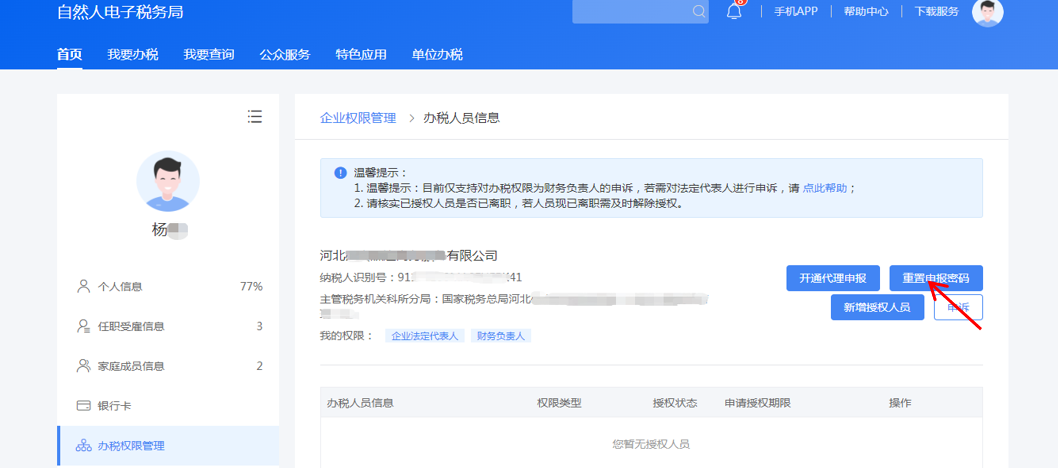Go back via 企业权限管理 breadcrumb
The height and width of the screenshot is (471, 1058).
pos(358,118)
